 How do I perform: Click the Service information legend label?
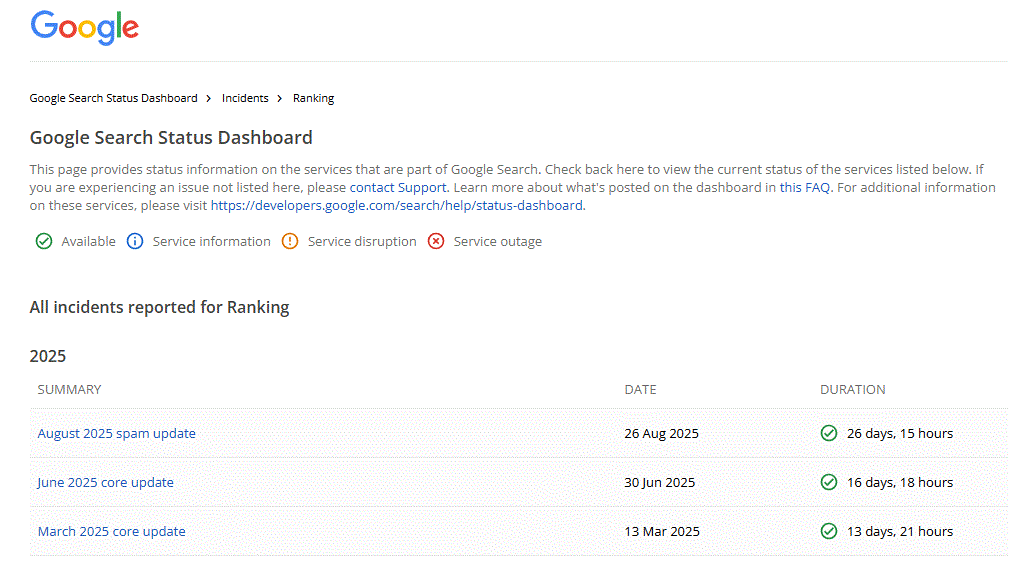[211, 242]
